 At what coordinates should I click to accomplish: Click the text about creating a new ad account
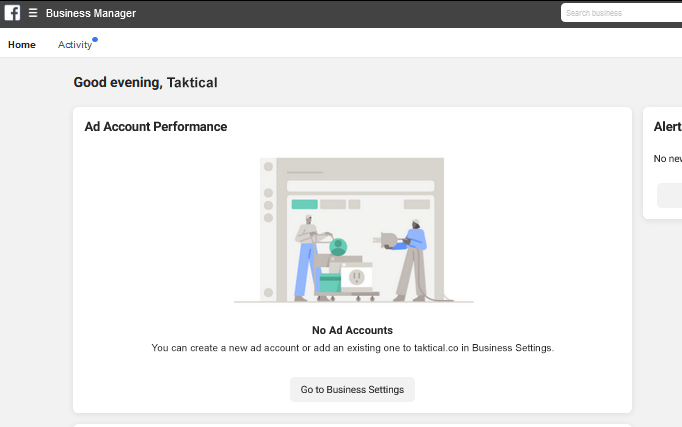coord(352,348)
